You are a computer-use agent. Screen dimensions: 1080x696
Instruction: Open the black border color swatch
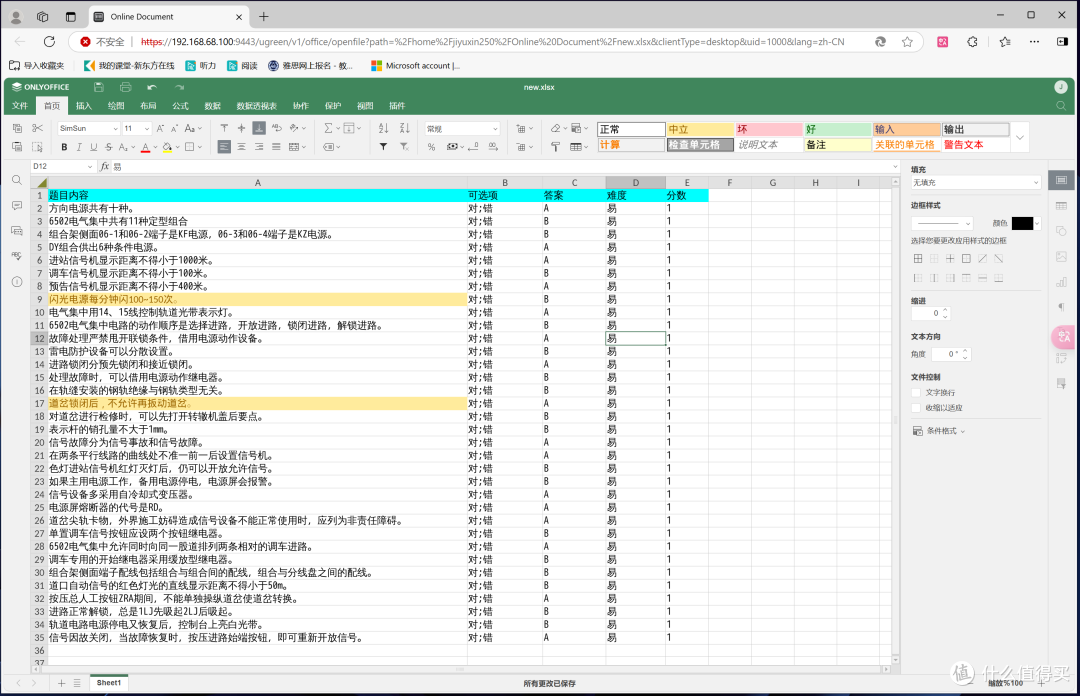[x=1022, y=223]
